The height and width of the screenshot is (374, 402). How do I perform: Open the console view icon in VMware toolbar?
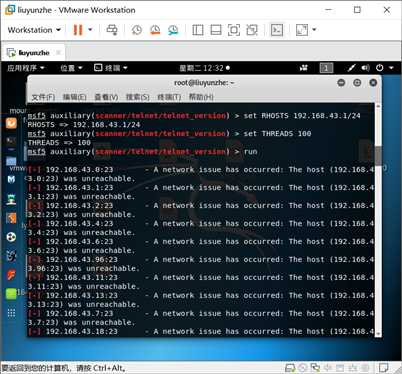(277, 30)
